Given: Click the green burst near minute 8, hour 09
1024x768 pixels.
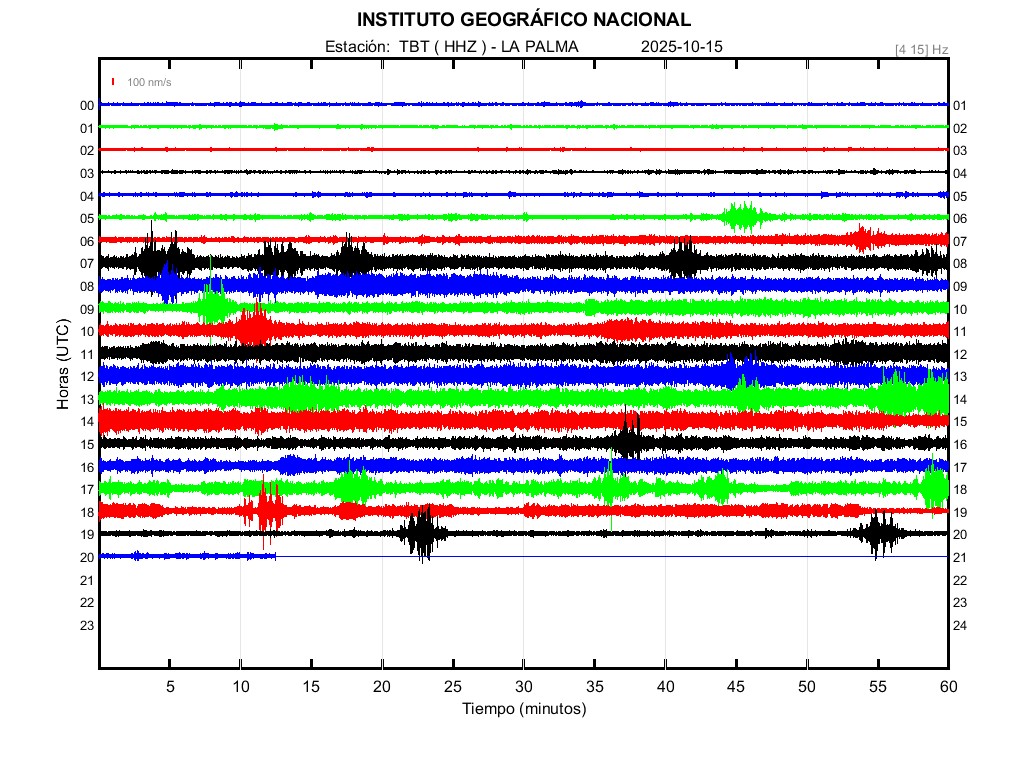Looking at the screenshot, I should [211, 305].
